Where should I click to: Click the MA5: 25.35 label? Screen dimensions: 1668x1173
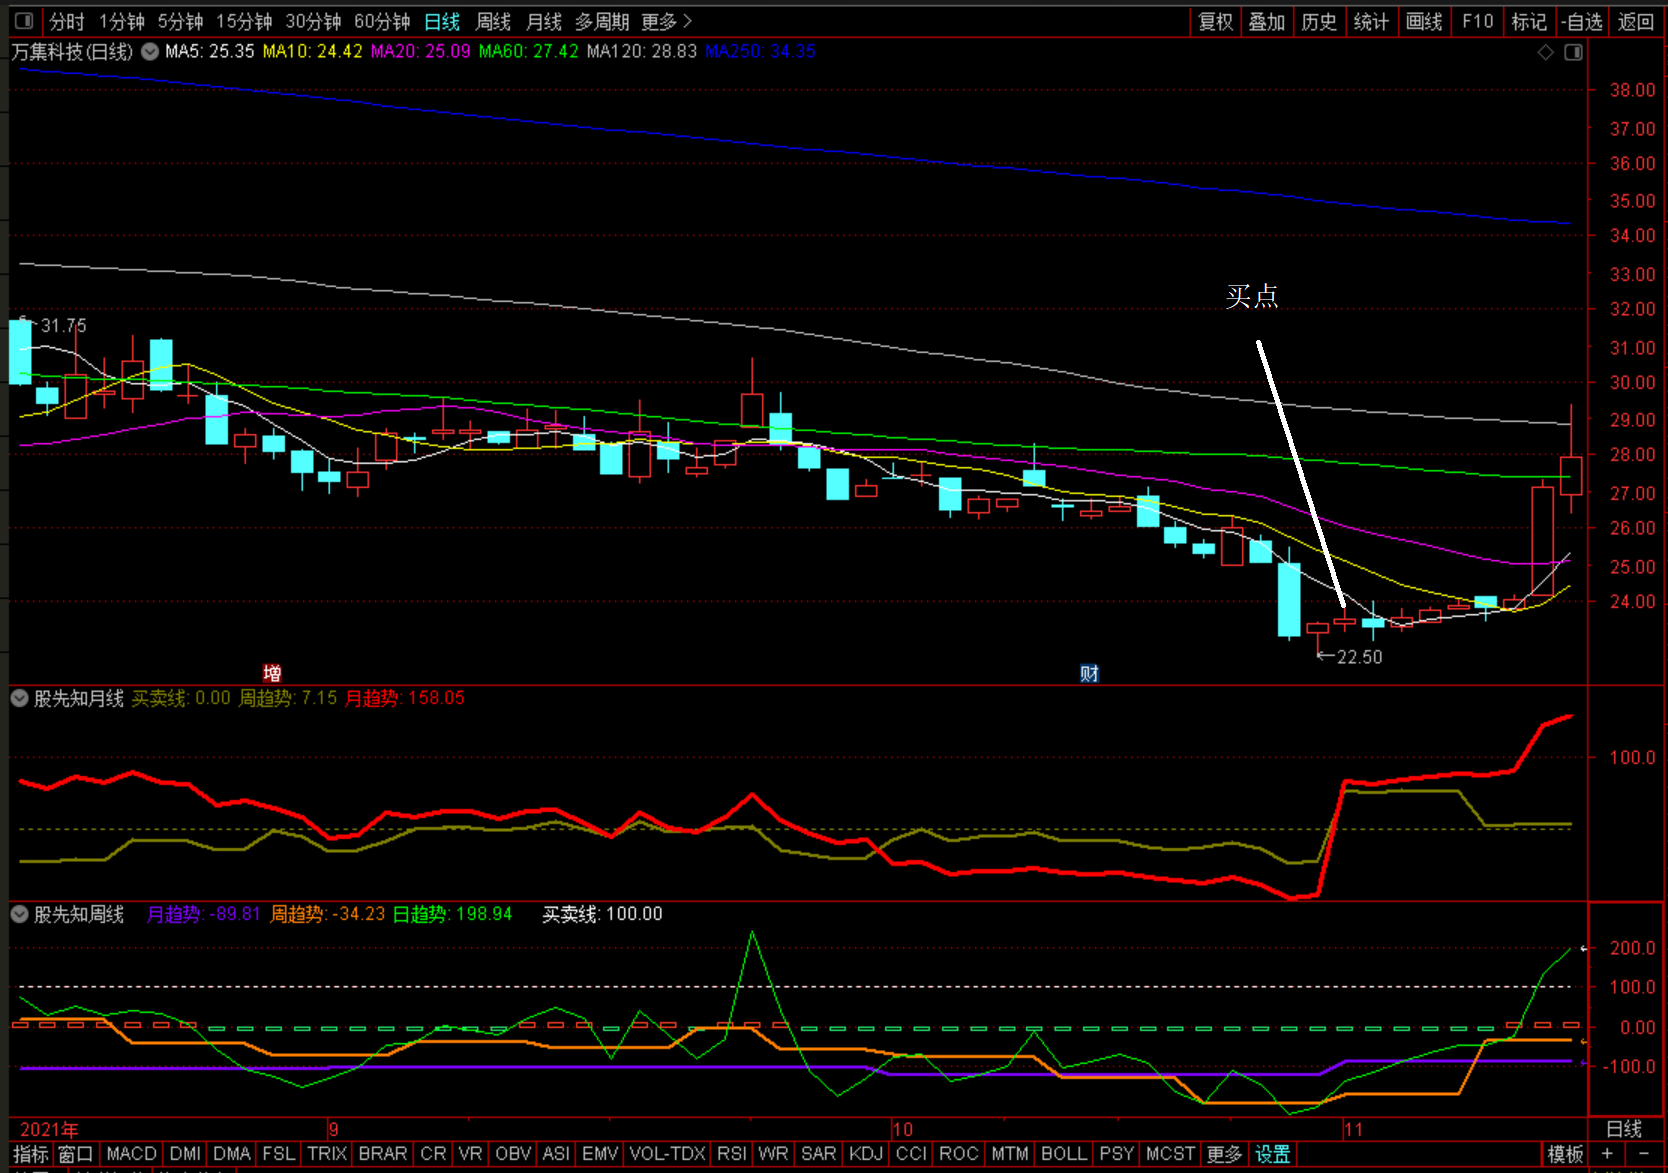coord(210,51)
